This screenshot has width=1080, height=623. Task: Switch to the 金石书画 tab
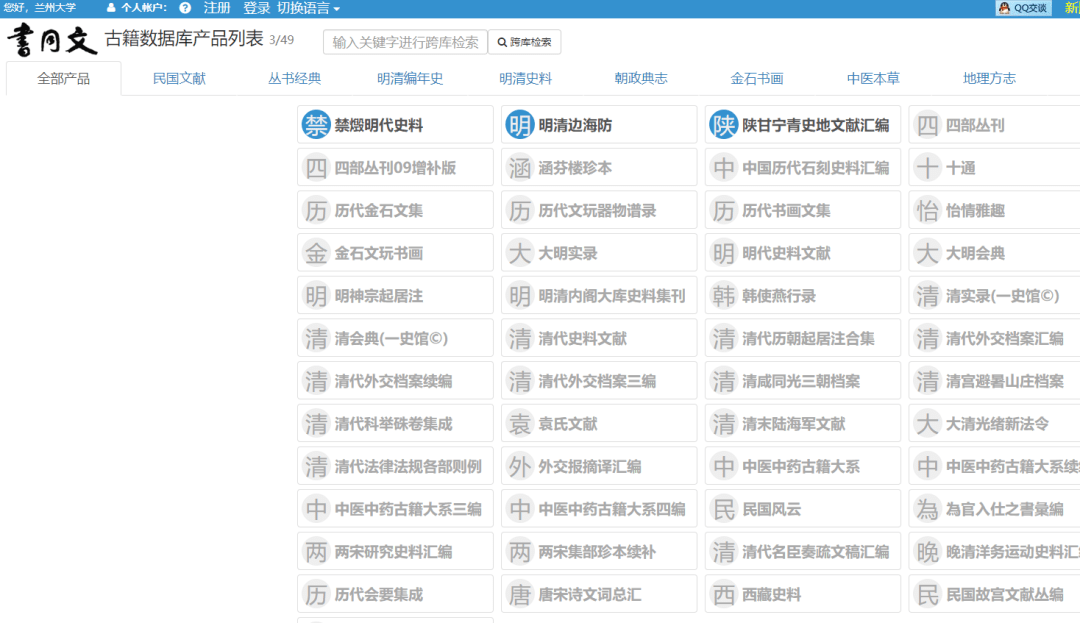pos(757,78)
